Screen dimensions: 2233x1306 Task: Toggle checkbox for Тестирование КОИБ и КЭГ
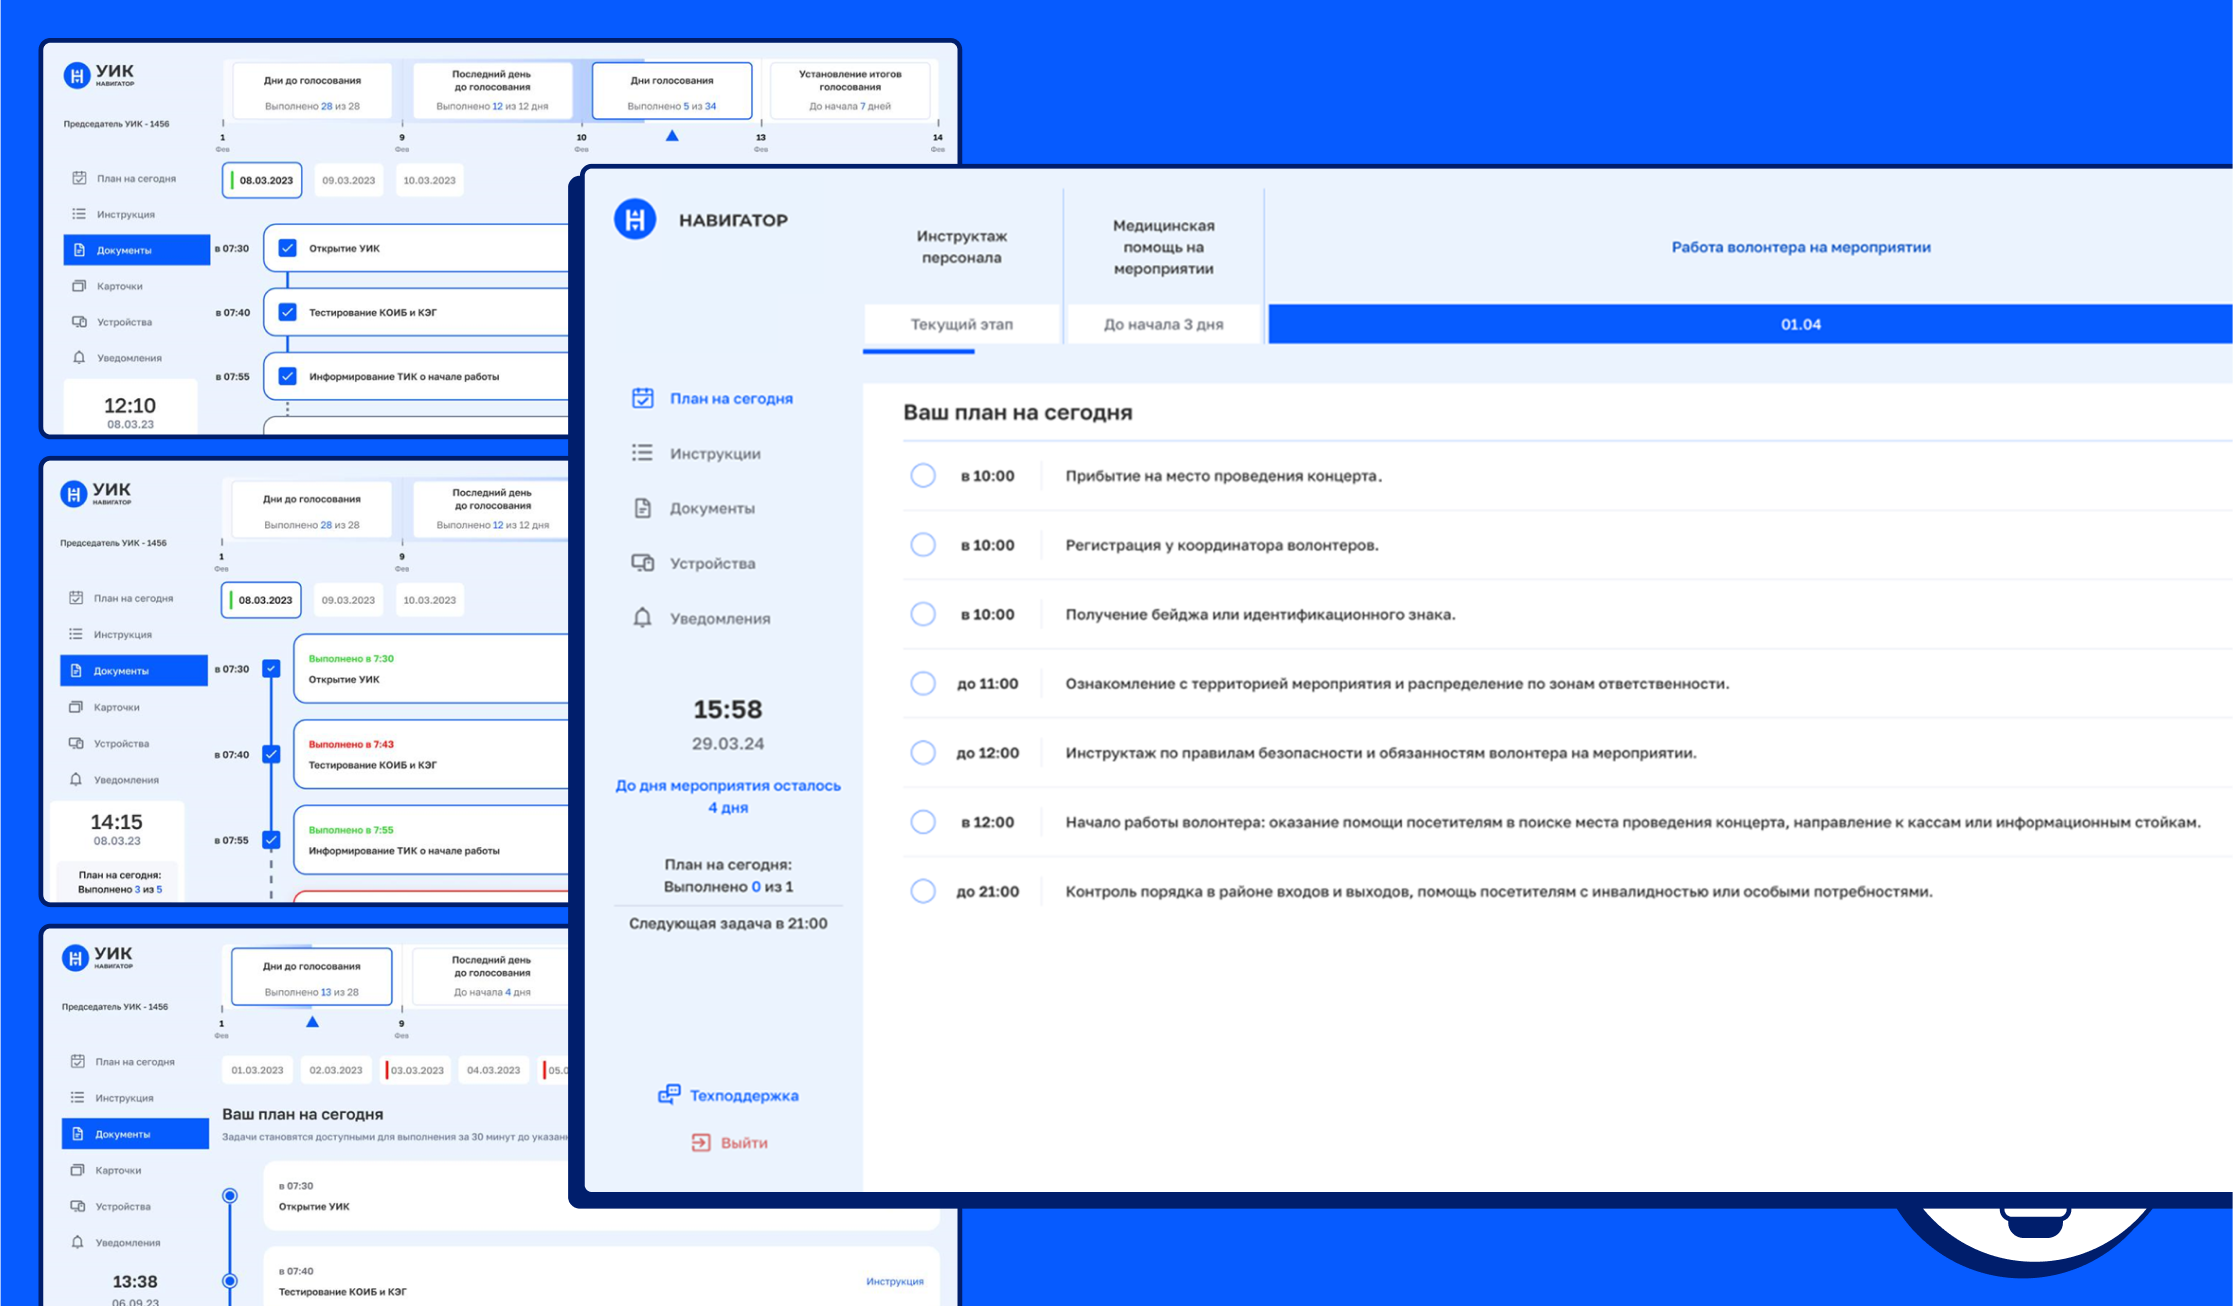pyautogui.click(x=288, y=312)
